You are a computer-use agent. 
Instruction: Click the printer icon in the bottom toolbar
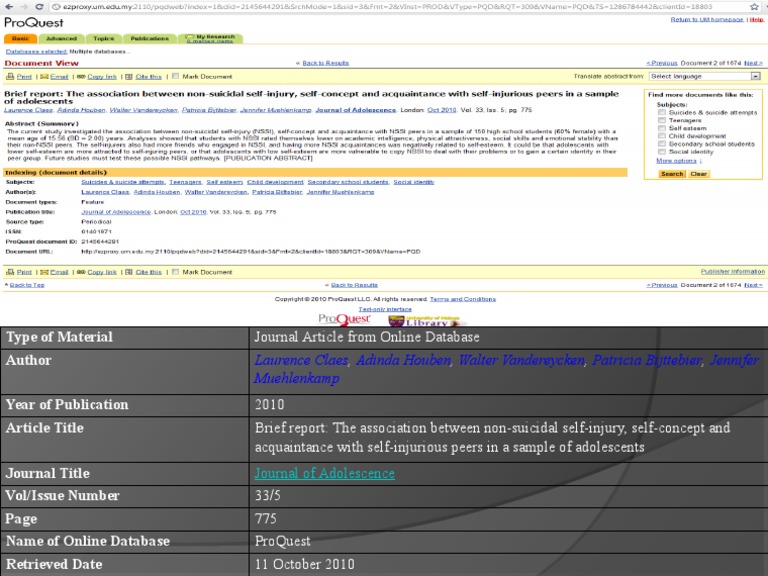tap(10, 272)
